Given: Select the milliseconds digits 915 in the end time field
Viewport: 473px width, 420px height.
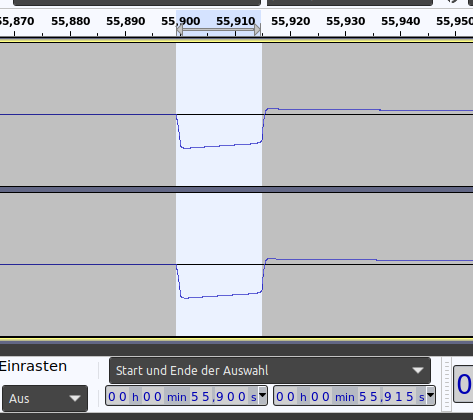Looking at the screenshot, I should click(x=398, y=397).
